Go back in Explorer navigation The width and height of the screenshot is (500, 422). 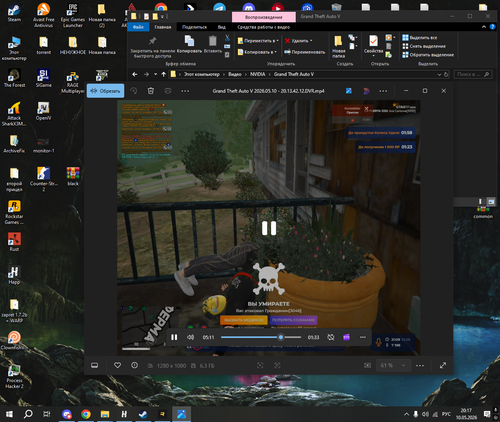tap(135, 74)
